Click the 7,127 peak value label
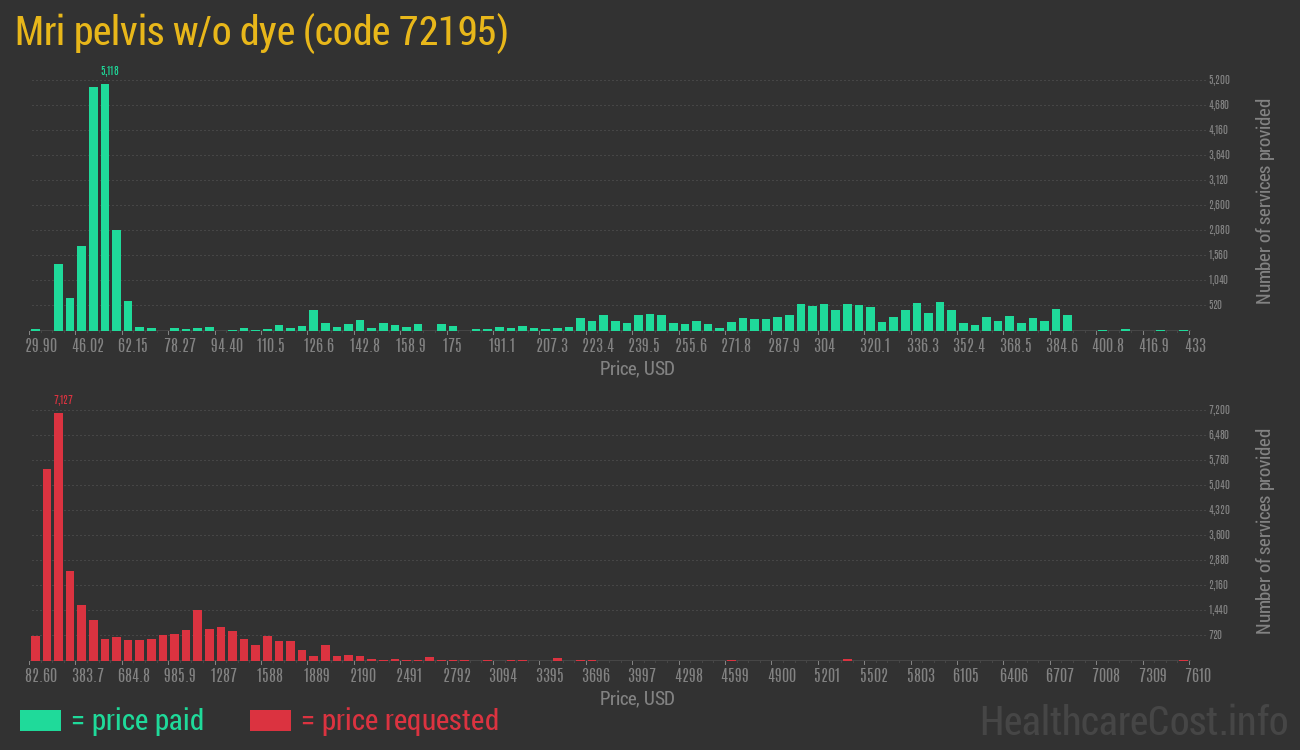1300x750 pixels. 63,400
